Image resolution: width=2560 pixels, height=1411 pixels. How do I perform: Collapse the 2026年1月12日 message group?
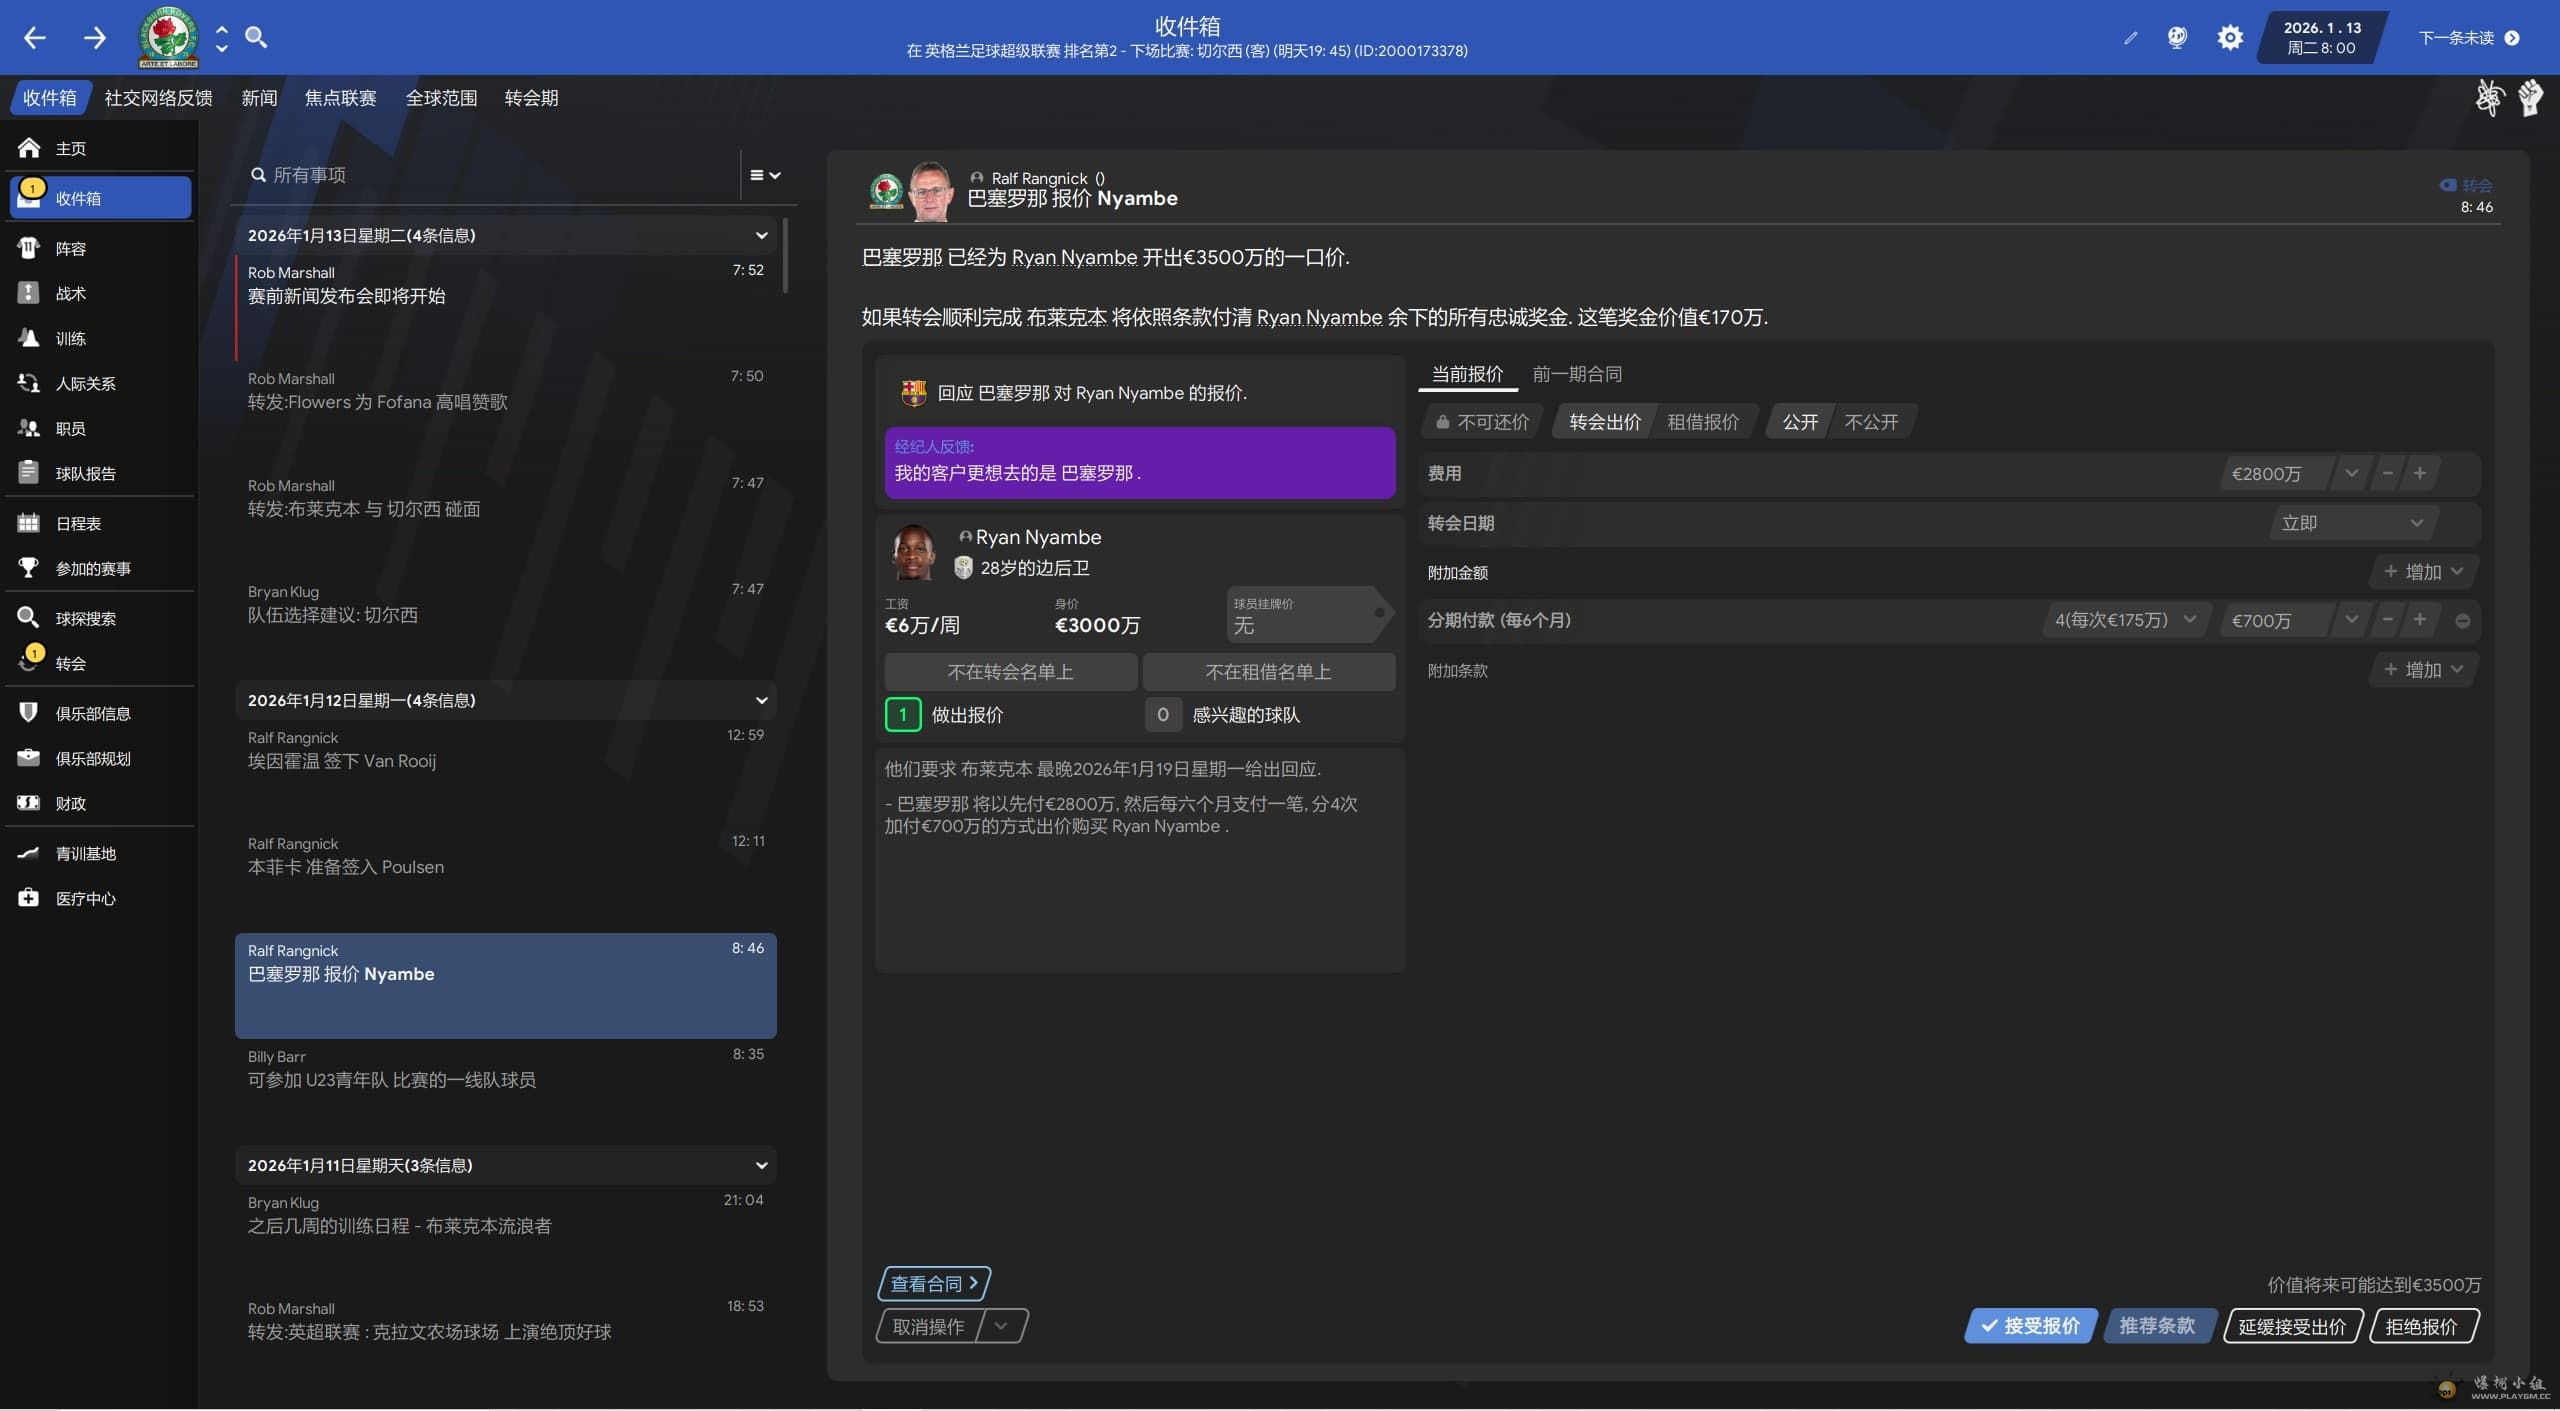click(762, 701)
